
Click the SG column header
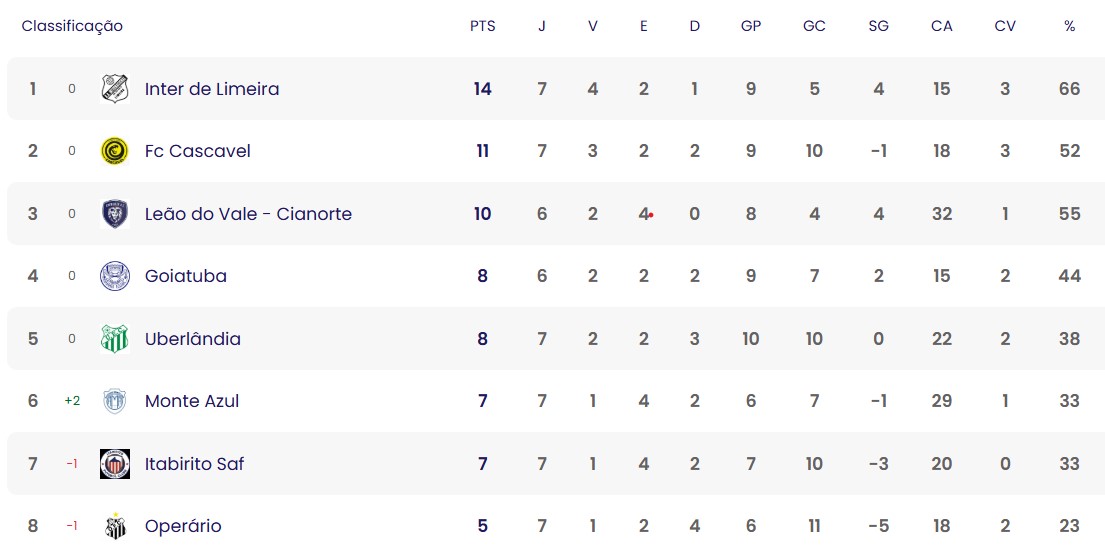[878, 26]
